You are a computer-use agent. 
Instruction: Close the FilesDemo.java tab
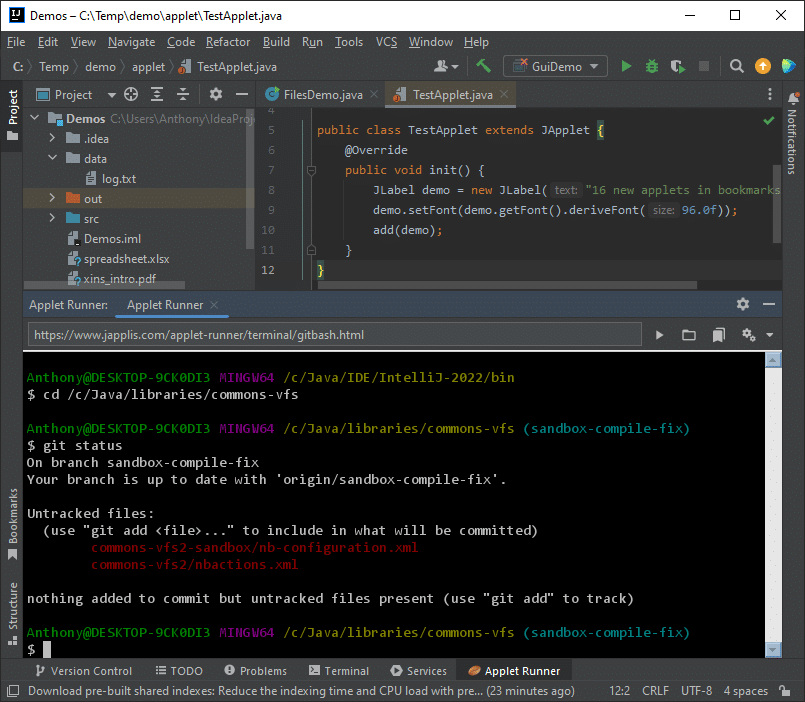click(x=374, y=94)
